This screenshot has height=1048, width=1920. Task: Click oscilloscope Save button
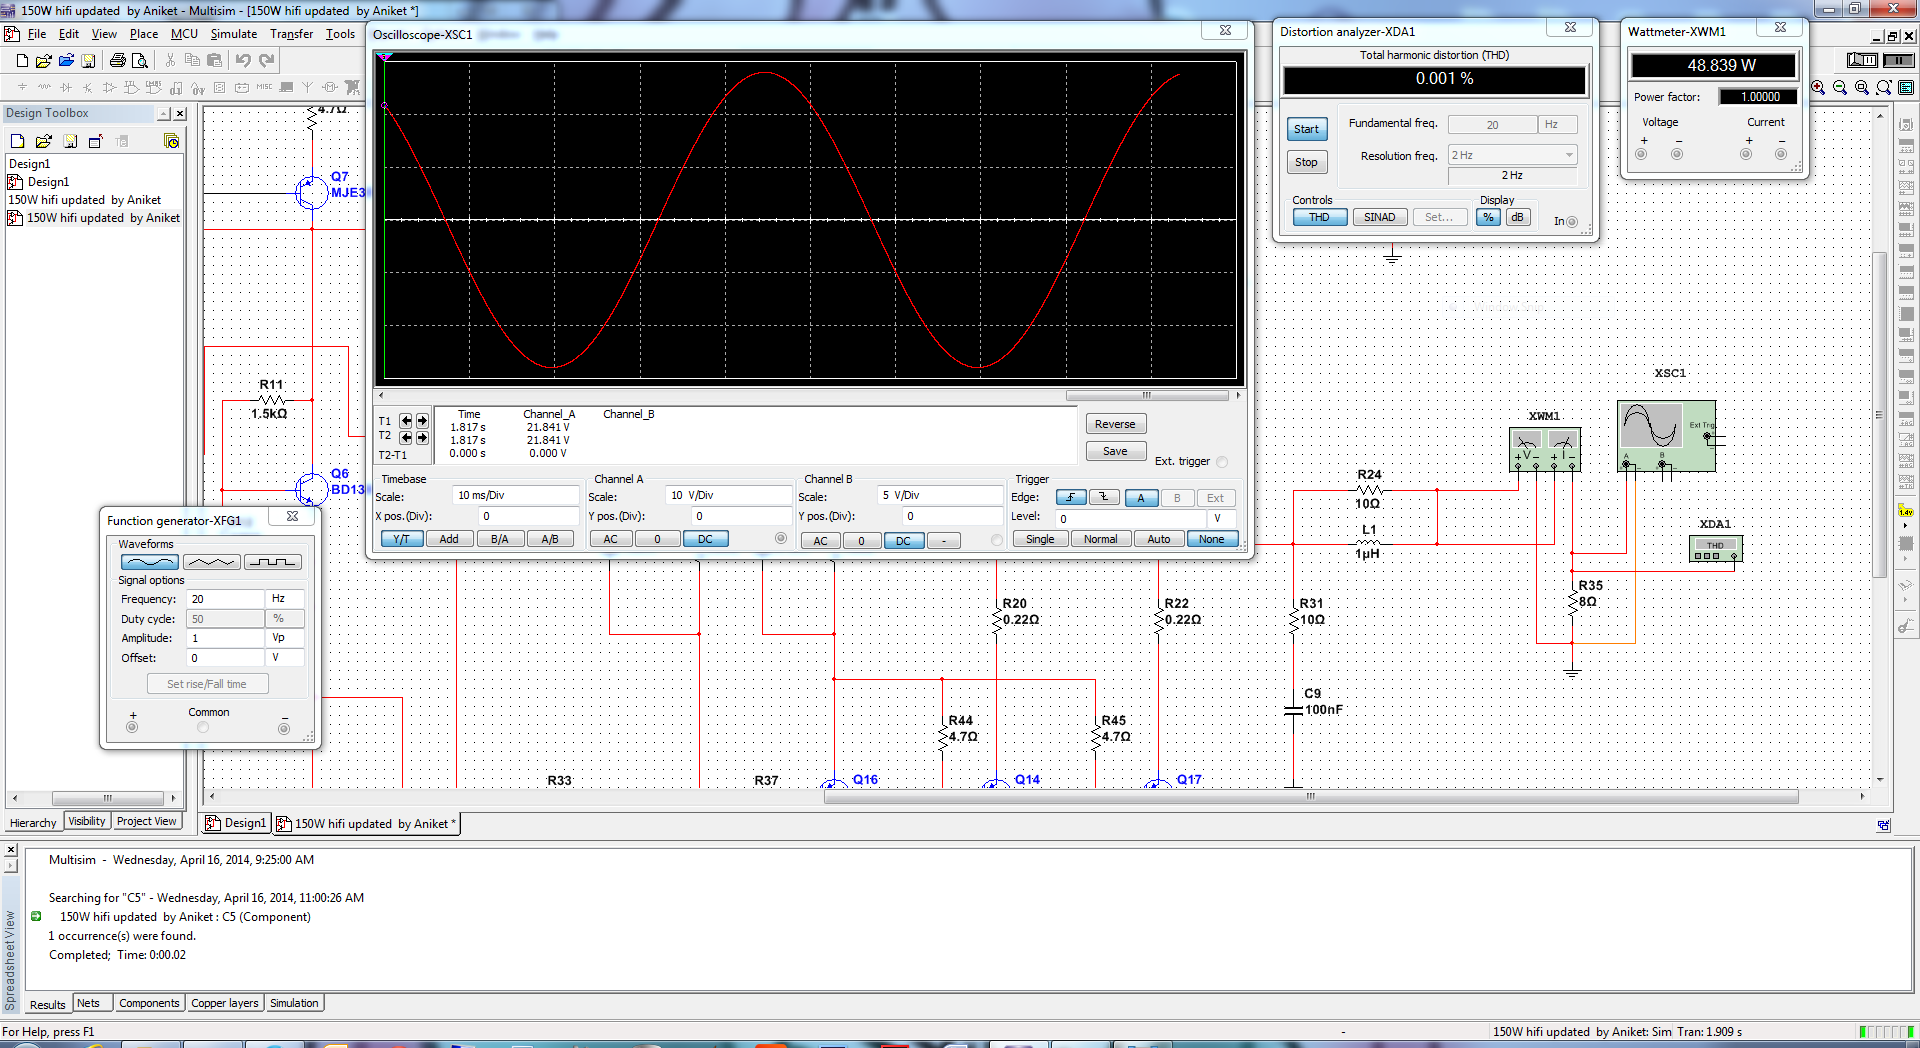click(x=1115, y=451)
